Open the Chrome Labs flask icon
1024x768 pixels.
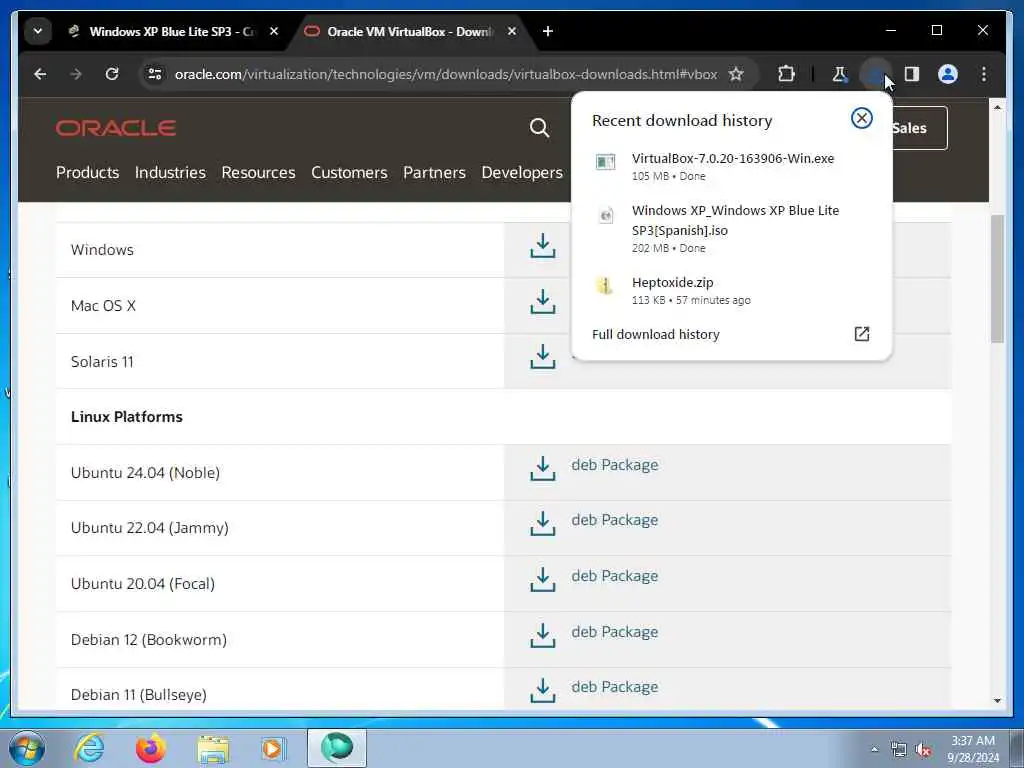click(840, 74)
